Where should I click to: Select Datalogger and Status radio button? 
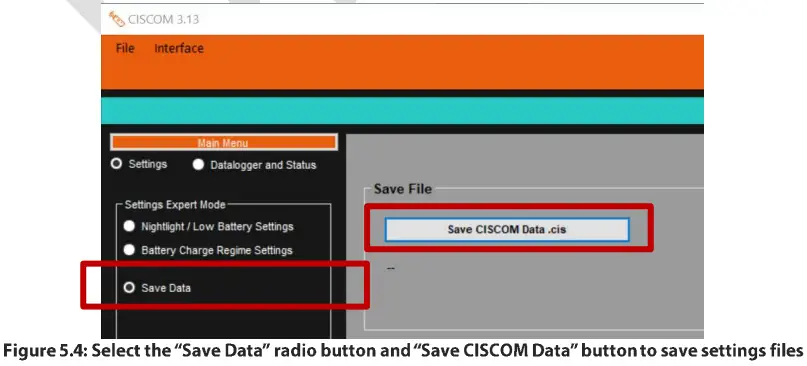198,165
